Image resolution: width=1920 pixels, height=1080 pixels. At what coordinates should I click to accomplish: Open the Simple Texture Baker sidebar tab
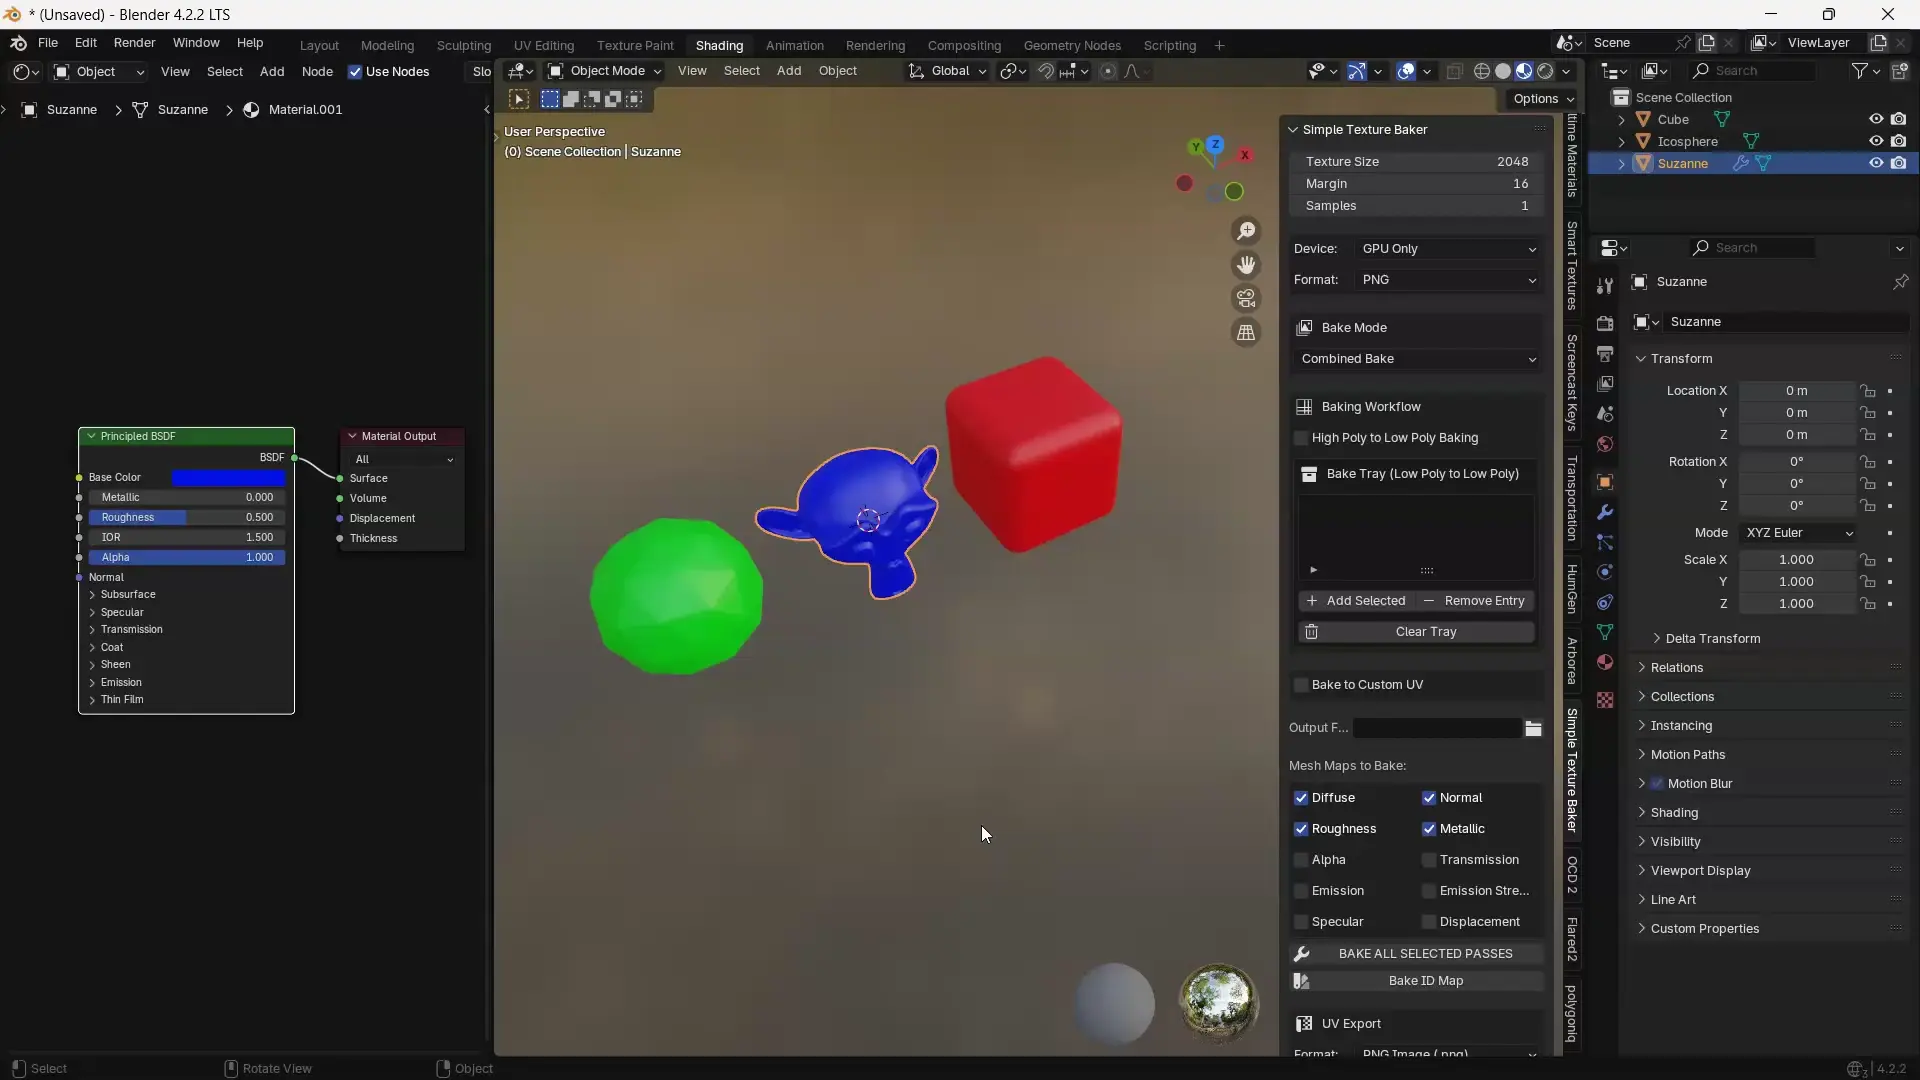click(x=1572, y=771)
